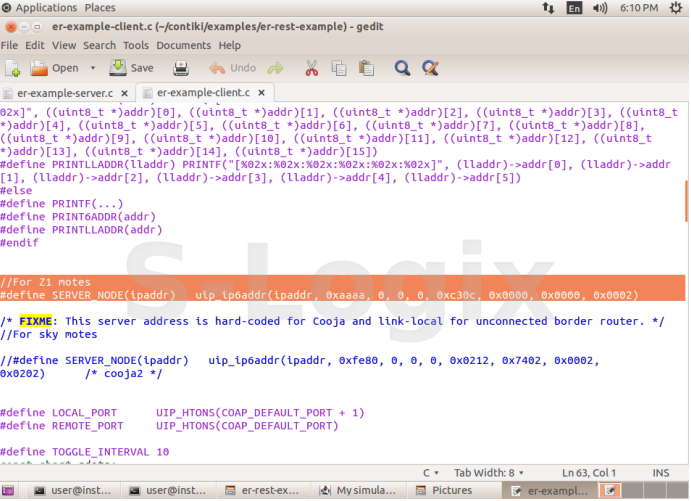691x501 pixels.
Task: Open the Documents menu
Action: (183, 45)
